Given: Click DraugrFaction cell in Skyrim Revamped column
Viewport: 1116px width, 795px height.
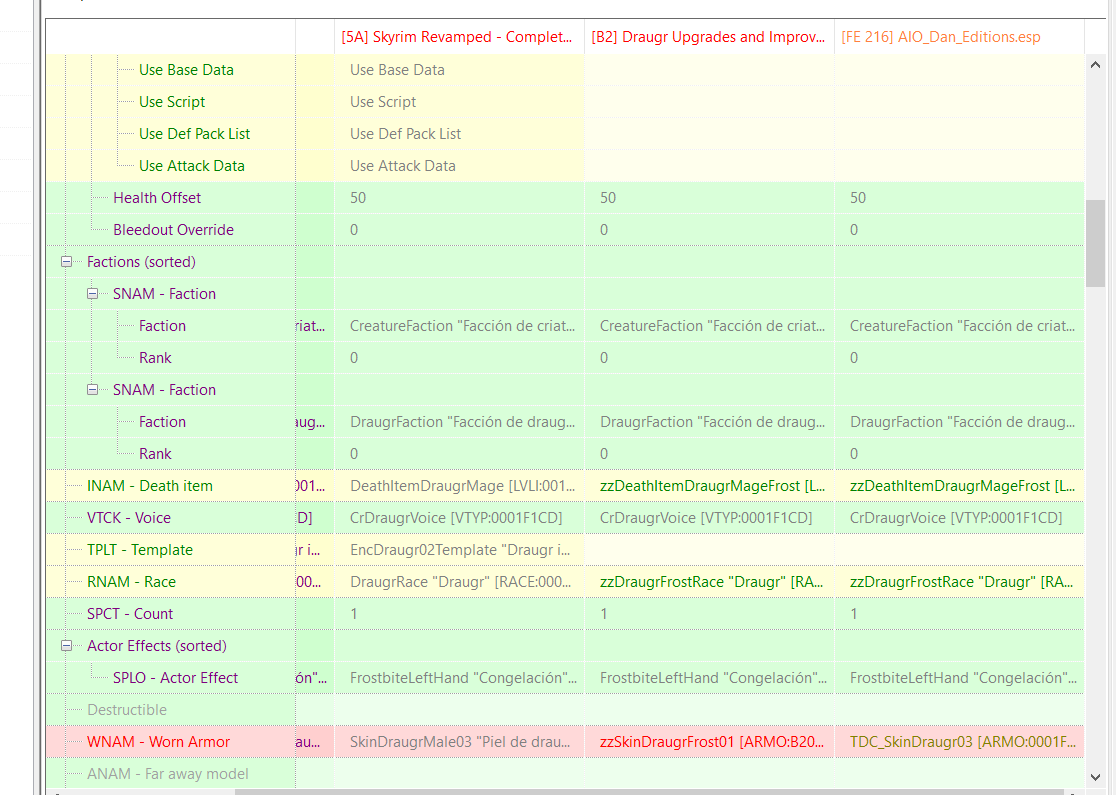Looking at the screenshot, I should (x=459, y=422).
